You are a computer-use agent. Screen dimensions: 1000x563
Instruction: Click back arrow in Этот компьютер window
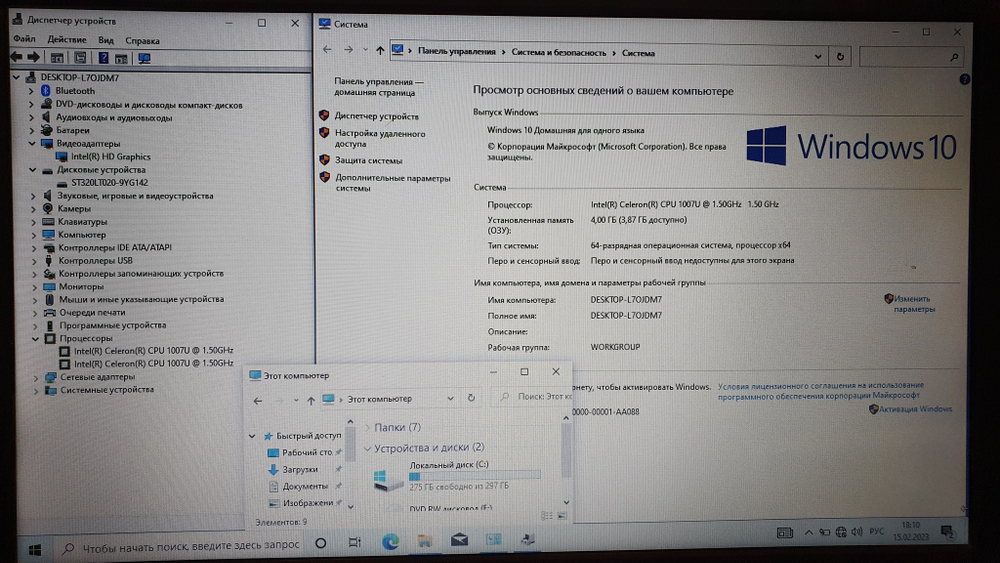pos(258,401)
